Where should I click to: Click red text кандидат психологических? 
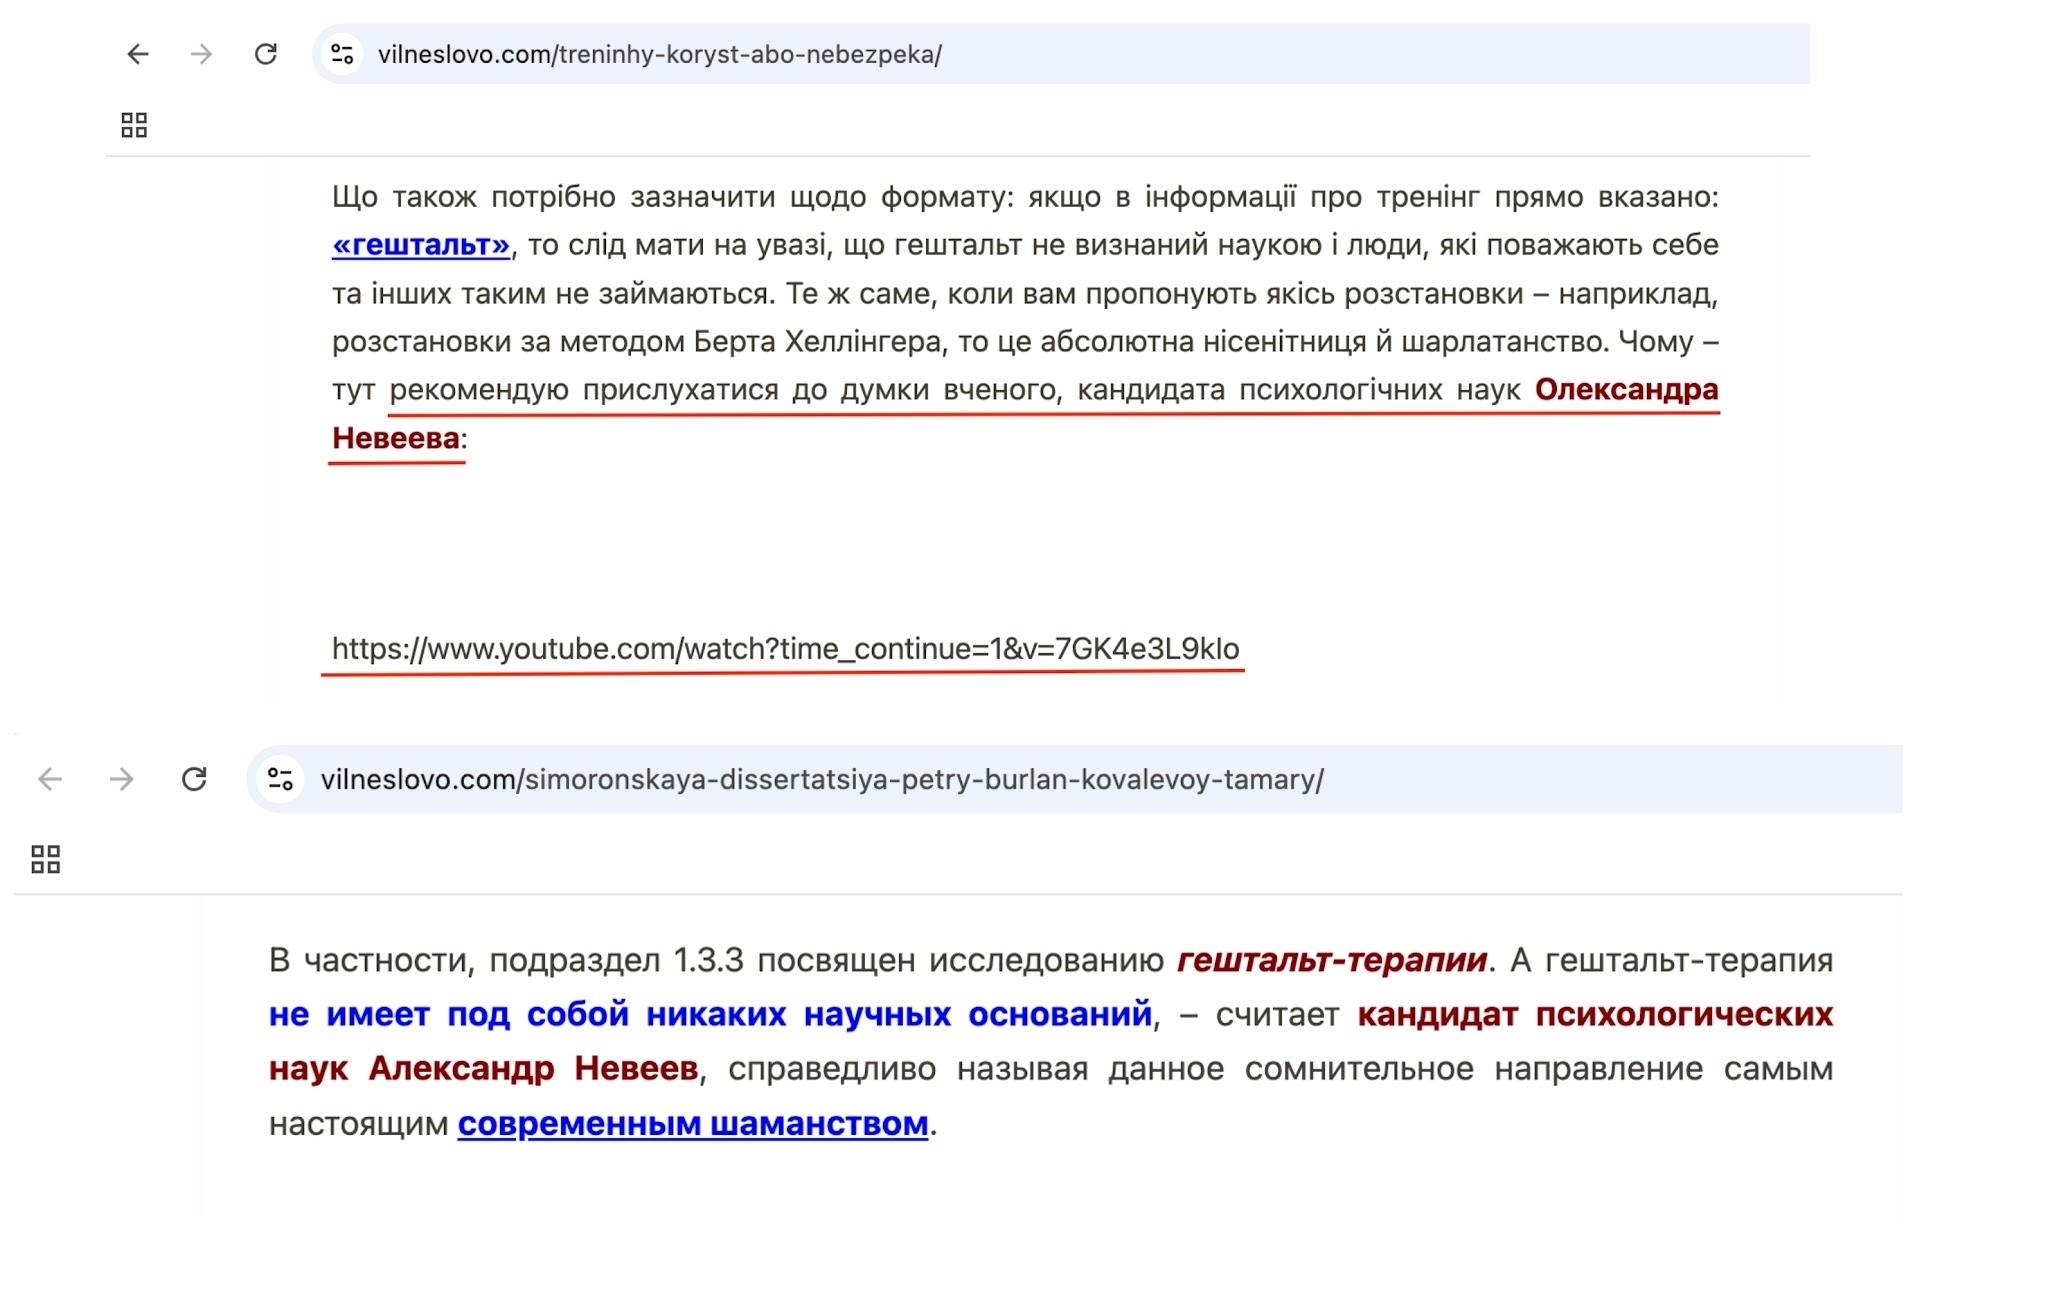click(1596, 1015)
